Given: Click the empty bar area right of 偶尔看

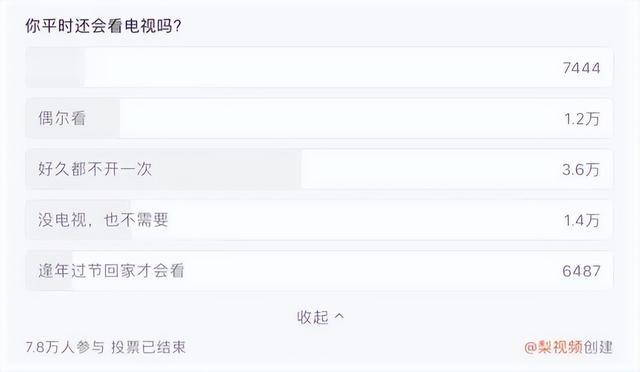Looking at the screenshot, I should coord(339,118).
